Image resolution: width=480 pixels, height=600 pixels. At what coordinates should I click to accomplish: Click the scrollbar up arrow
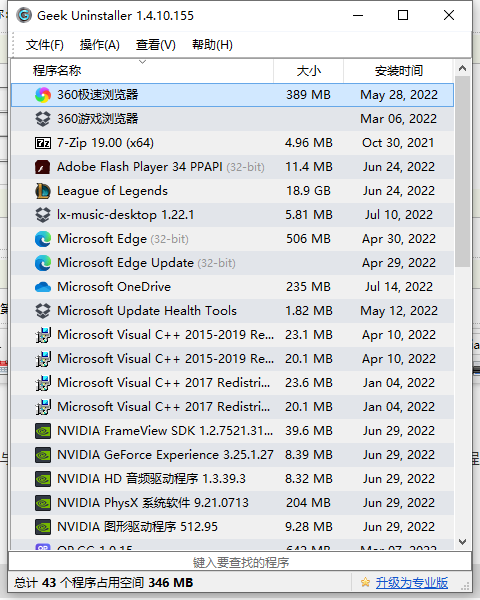[x=462, y=68]
